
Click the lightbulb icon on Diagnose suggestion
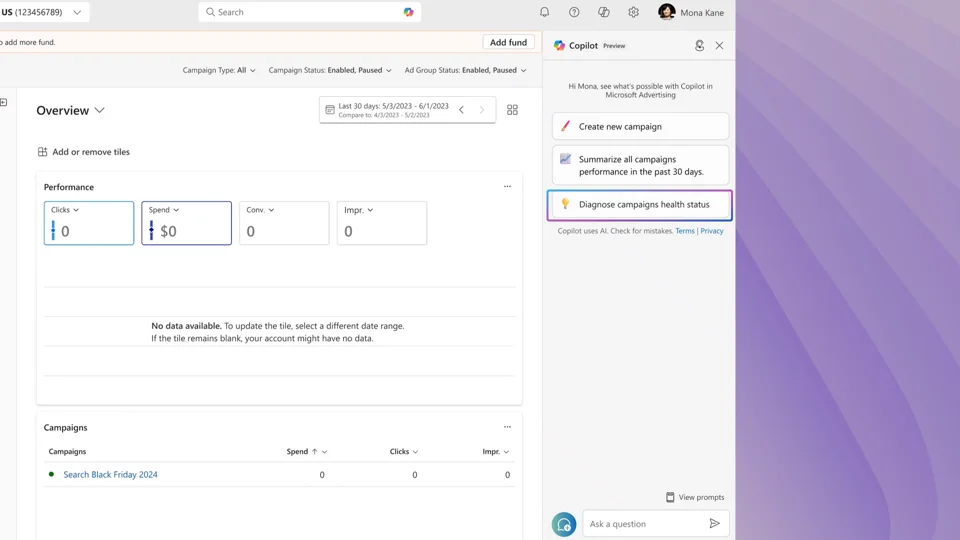coord(565,204)
